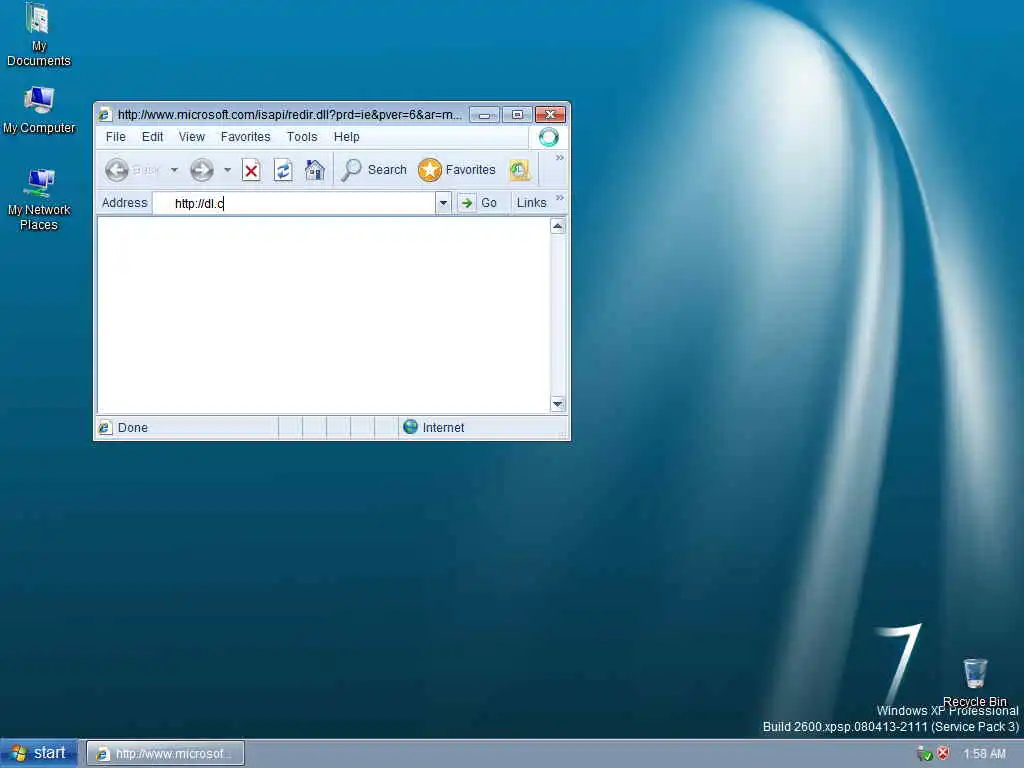Click the Back arrow button

click(117, 170)
